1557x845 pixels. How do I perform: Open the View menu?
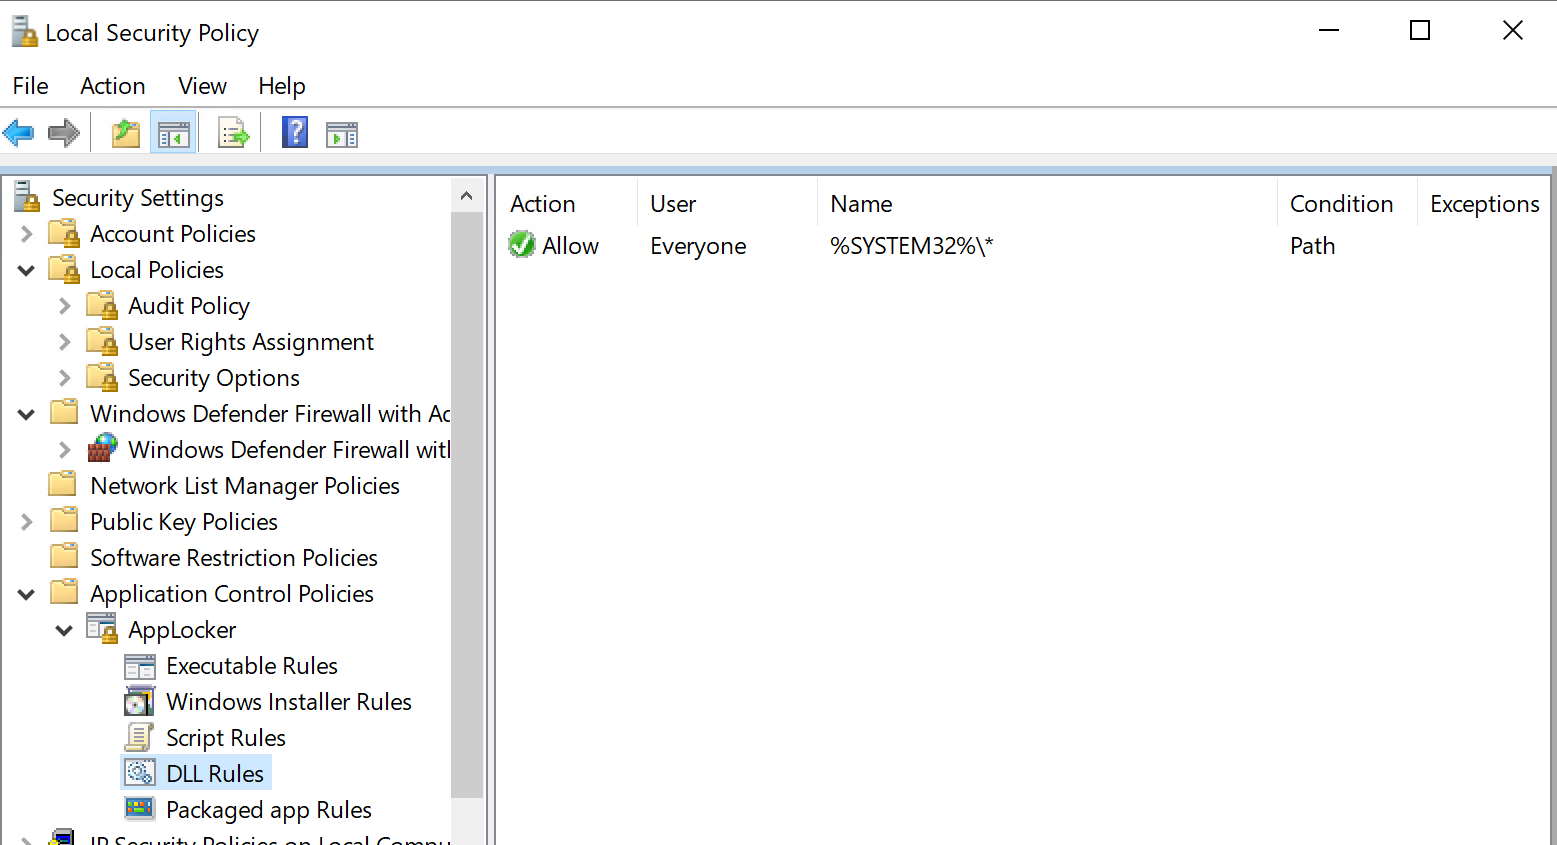[202, 86]
